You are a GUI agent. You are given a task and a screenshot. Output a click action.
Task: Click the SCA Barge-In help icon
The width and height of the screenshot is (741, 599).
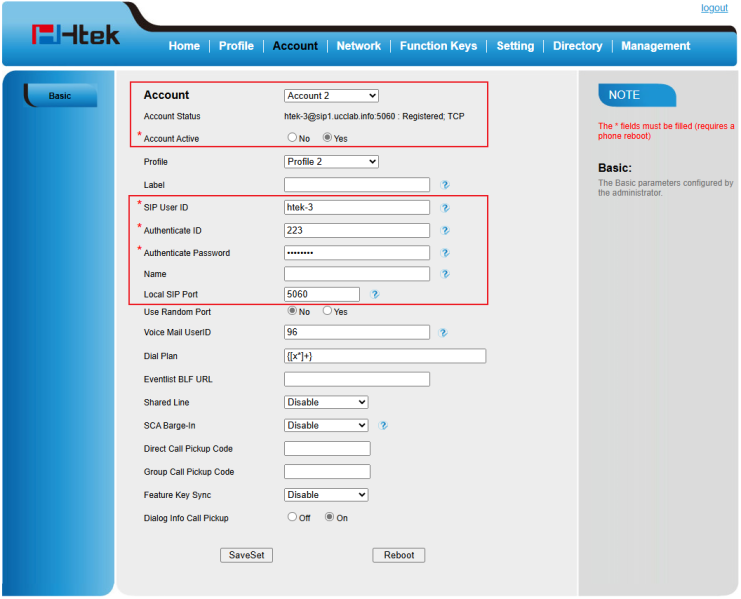tap(383, 426)
